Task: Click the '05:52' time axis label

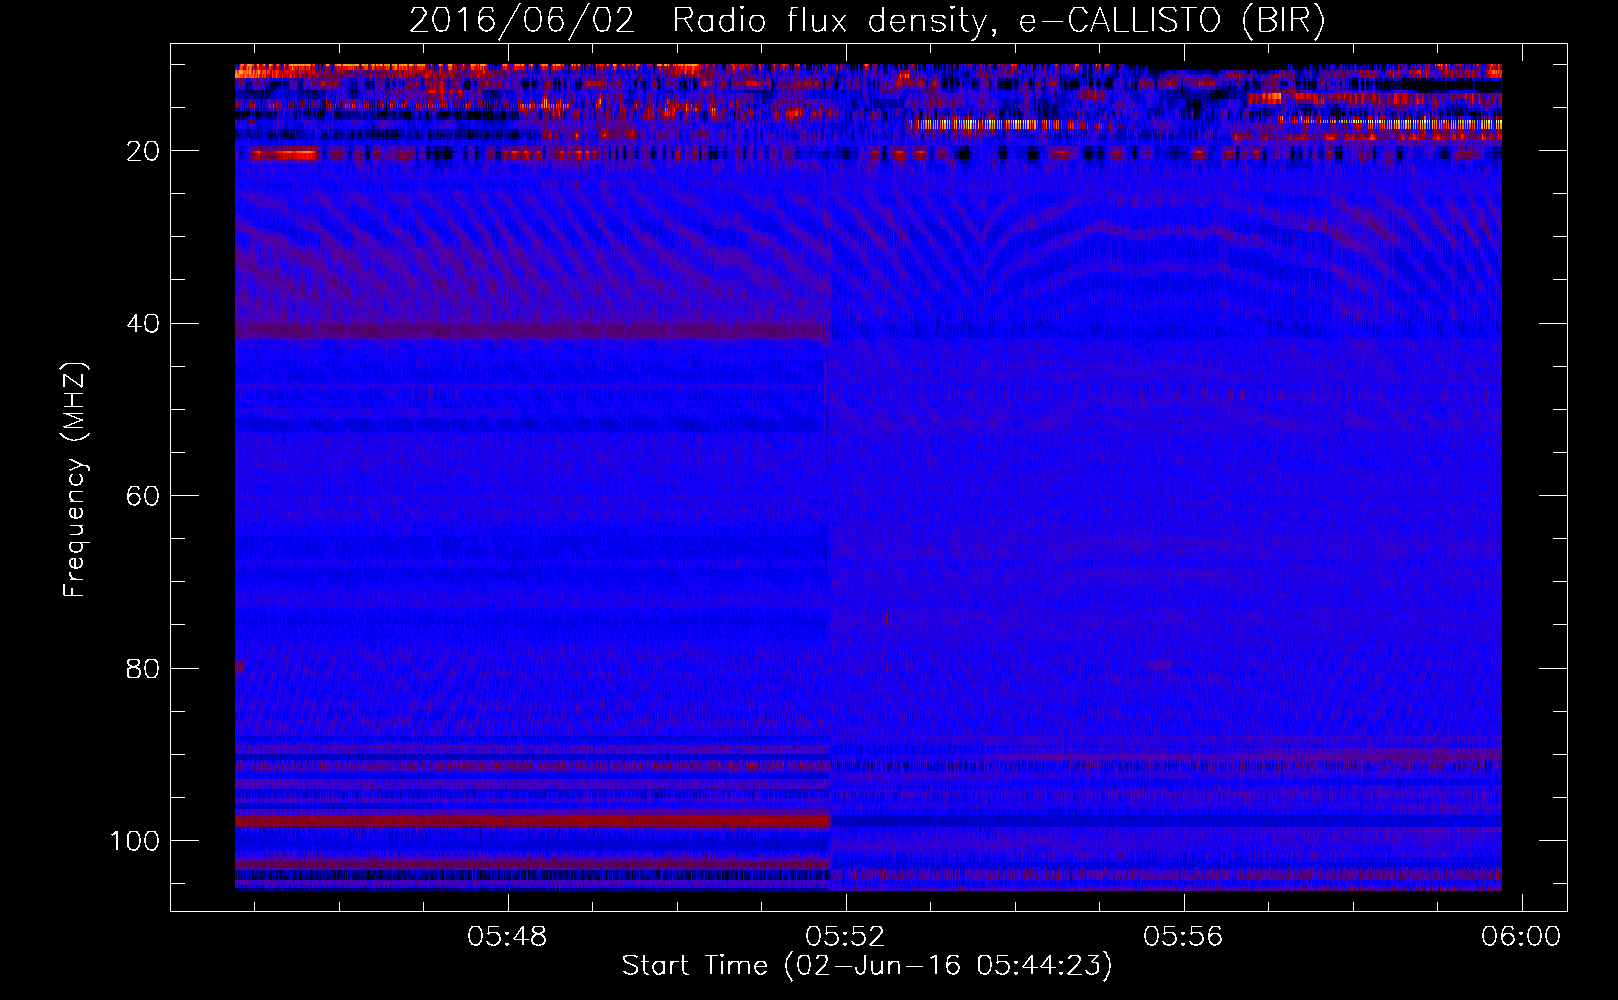Action: coord(845,936)
